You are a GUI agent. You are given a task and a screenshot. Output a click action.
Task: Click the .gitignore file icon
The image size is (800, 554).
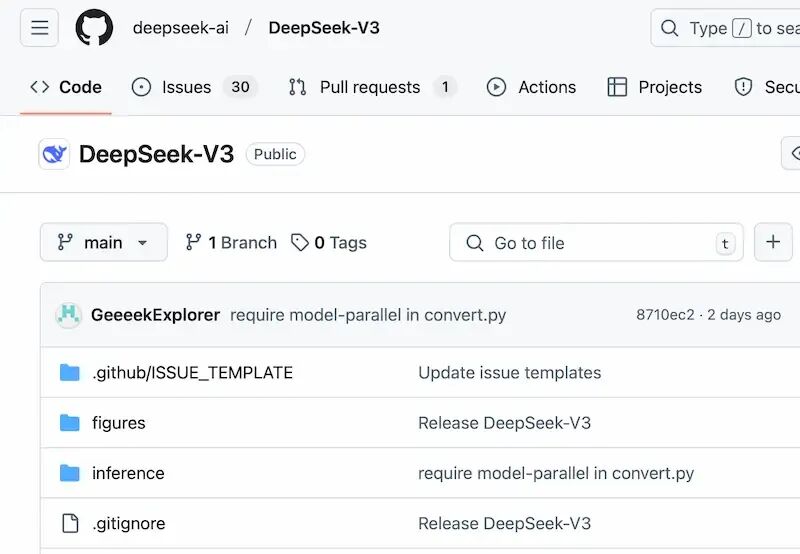(70, 523)
